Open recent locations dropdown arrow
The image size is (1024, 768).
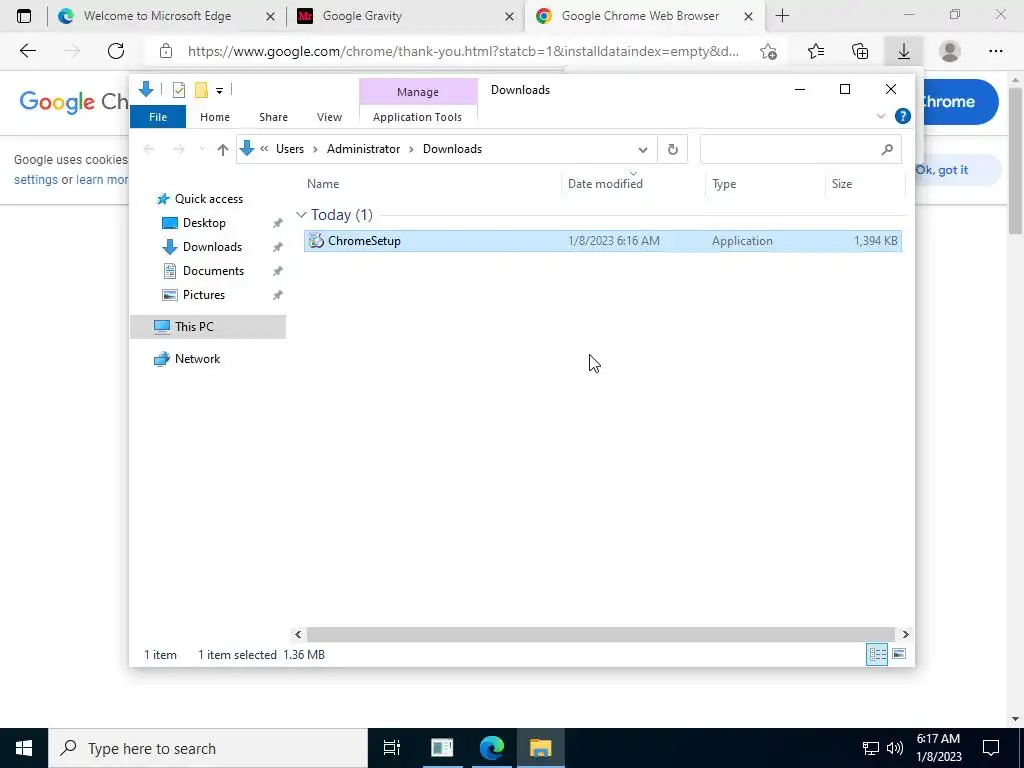tap(202, 150)
